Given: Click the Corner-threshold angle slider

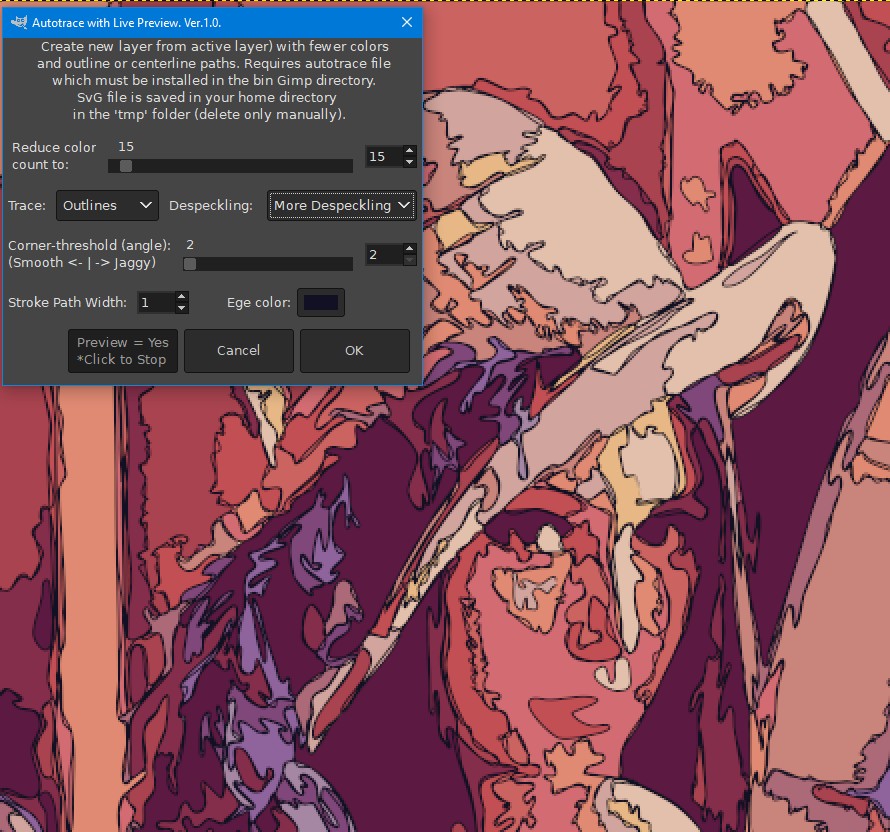Looking at the screenshot, I should [268, 264].
